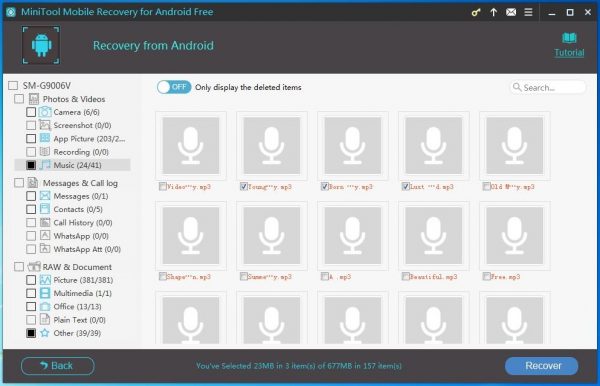
Task: Select the Screenshot (0/0) tree item
Action: [x=82, y=125]
